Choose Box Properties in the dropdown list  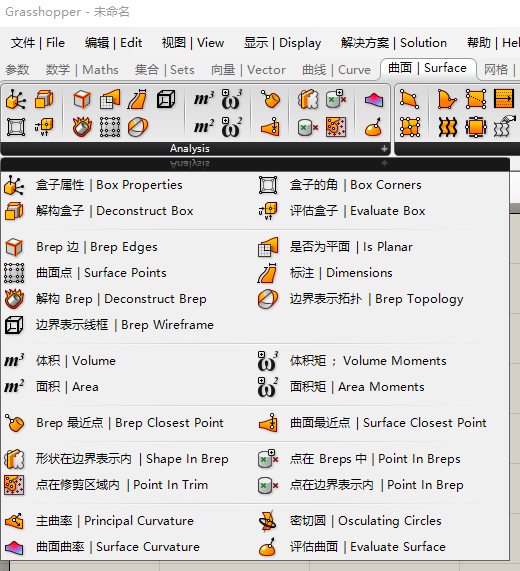click(109, 185)
